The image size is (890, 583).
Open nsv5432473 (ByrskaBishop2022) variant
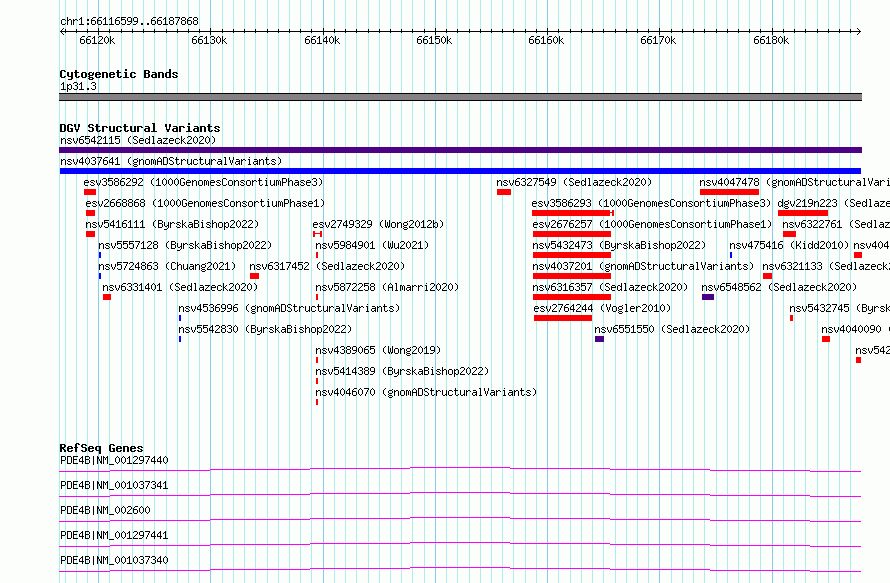point(619,245)
